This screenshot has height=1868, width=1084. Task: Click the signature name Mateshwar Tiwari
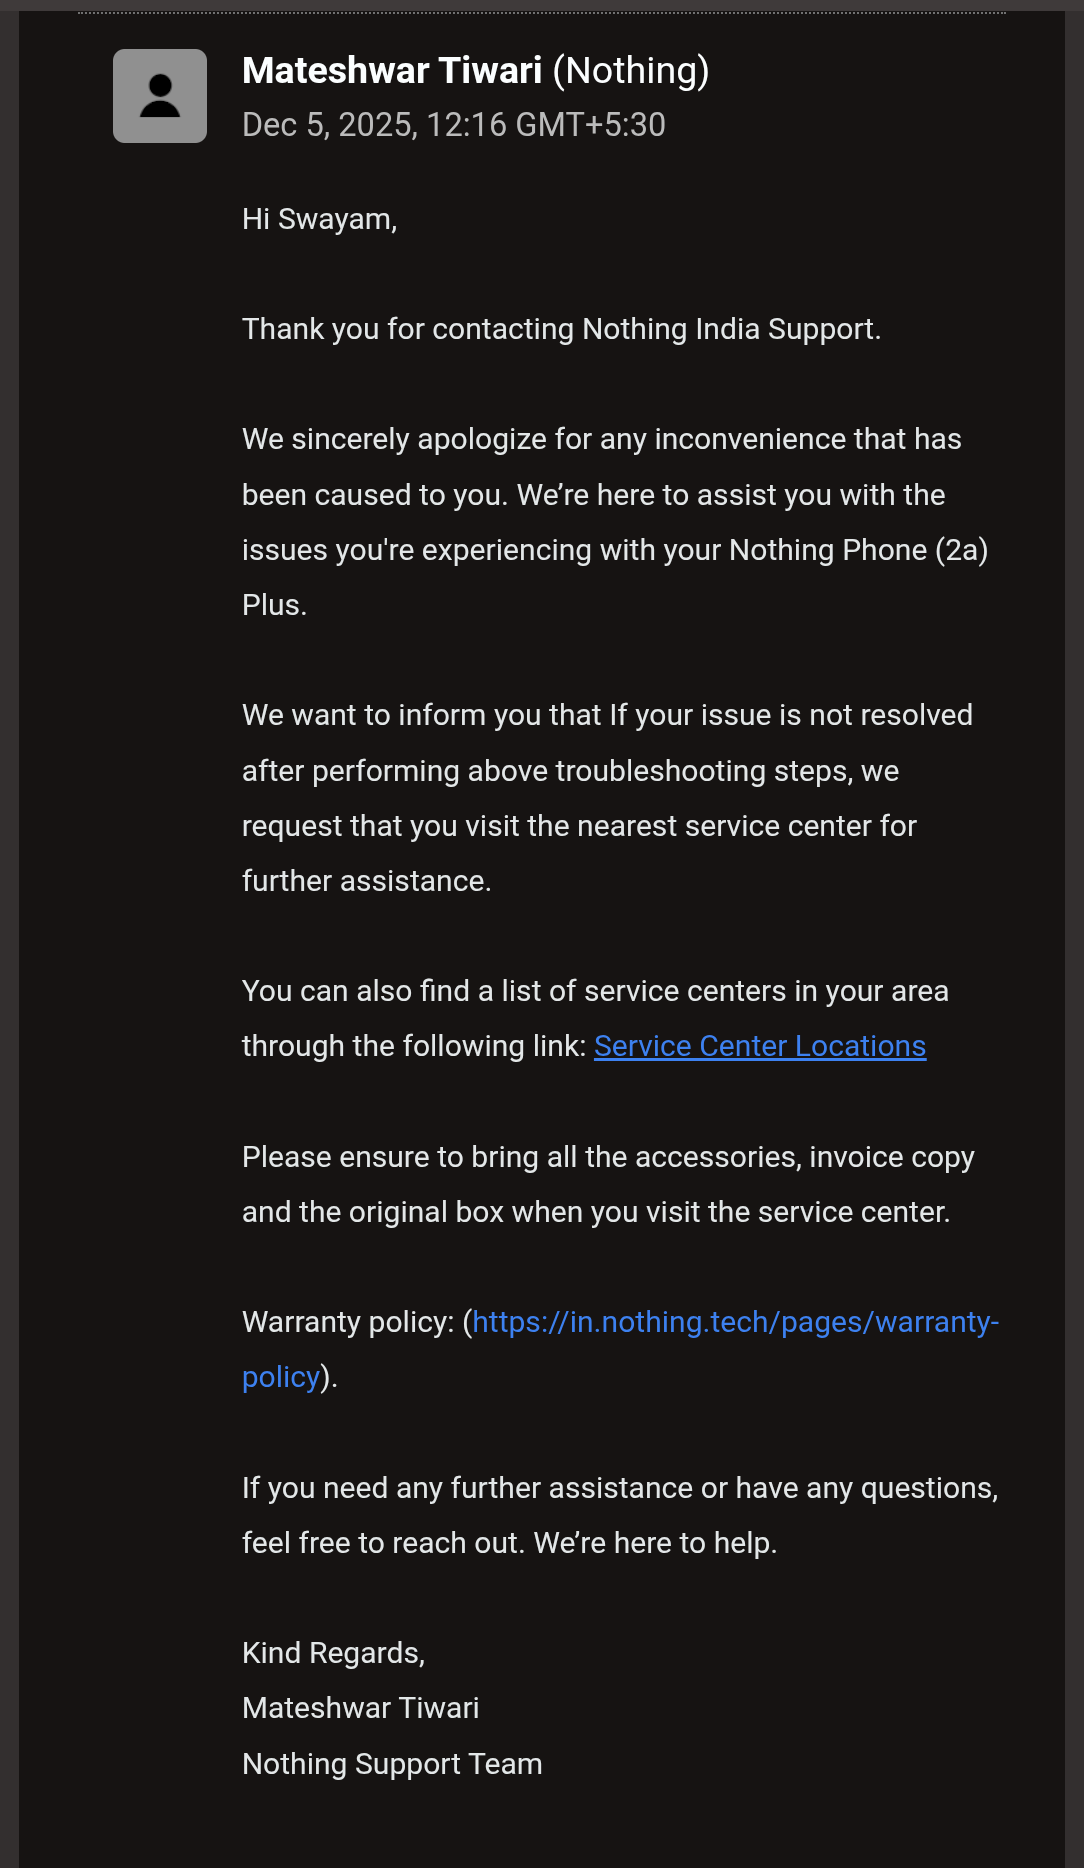point(361,1708)
